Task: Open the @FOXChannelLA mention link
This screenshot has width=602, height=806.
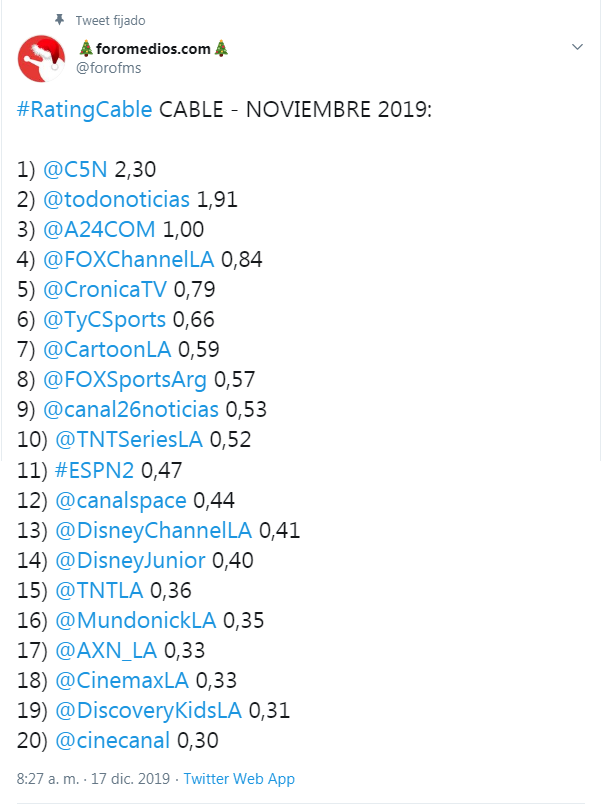Action: point(129,260)
